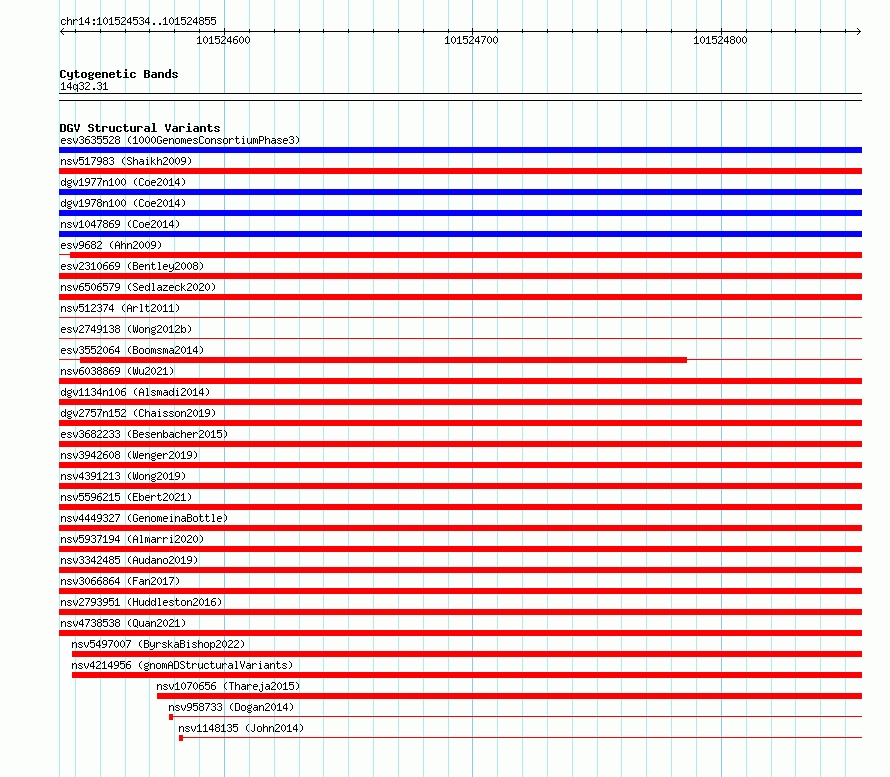The image size is (890, 777).
Task: Click the 101524800 ruler position label
Action: point(720,40)
